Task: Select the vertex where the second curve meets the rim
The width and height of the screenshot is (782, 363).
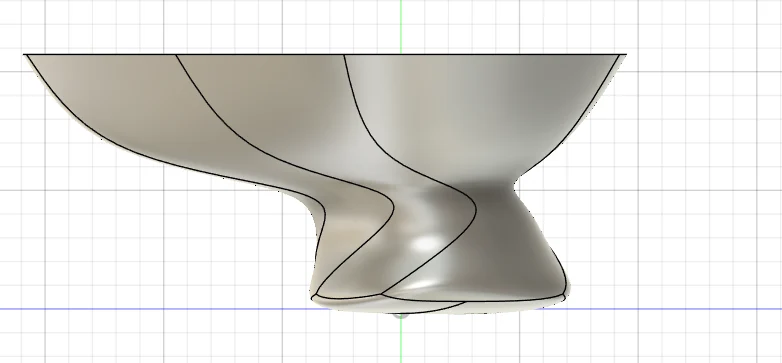Action: click(x=177, y=55)
